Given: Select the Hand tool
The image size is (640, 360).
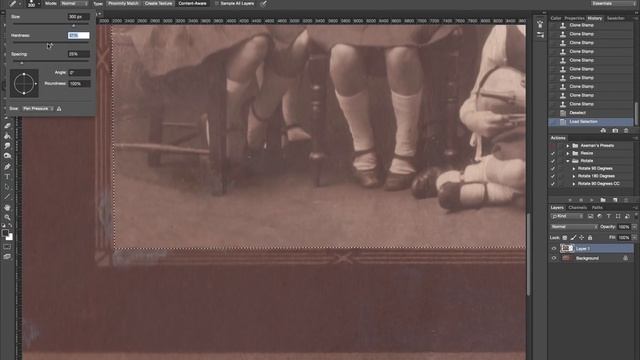Looking at the screenshot, I should pos(7,208).
